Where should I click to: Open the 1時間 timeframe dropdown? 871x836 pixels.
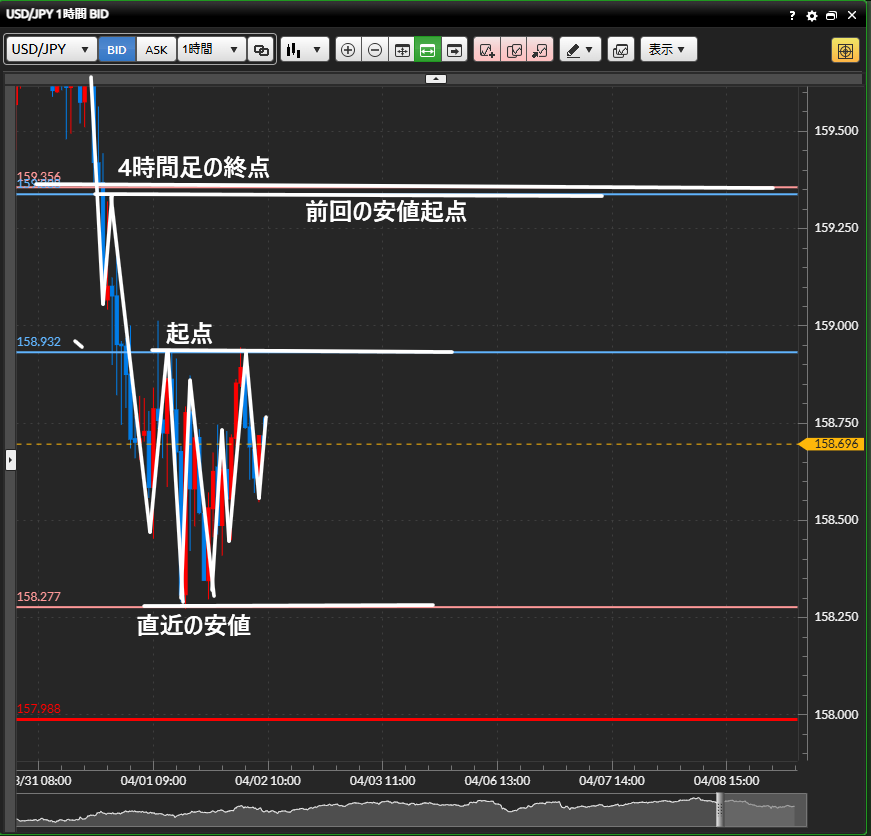[211, 50]
